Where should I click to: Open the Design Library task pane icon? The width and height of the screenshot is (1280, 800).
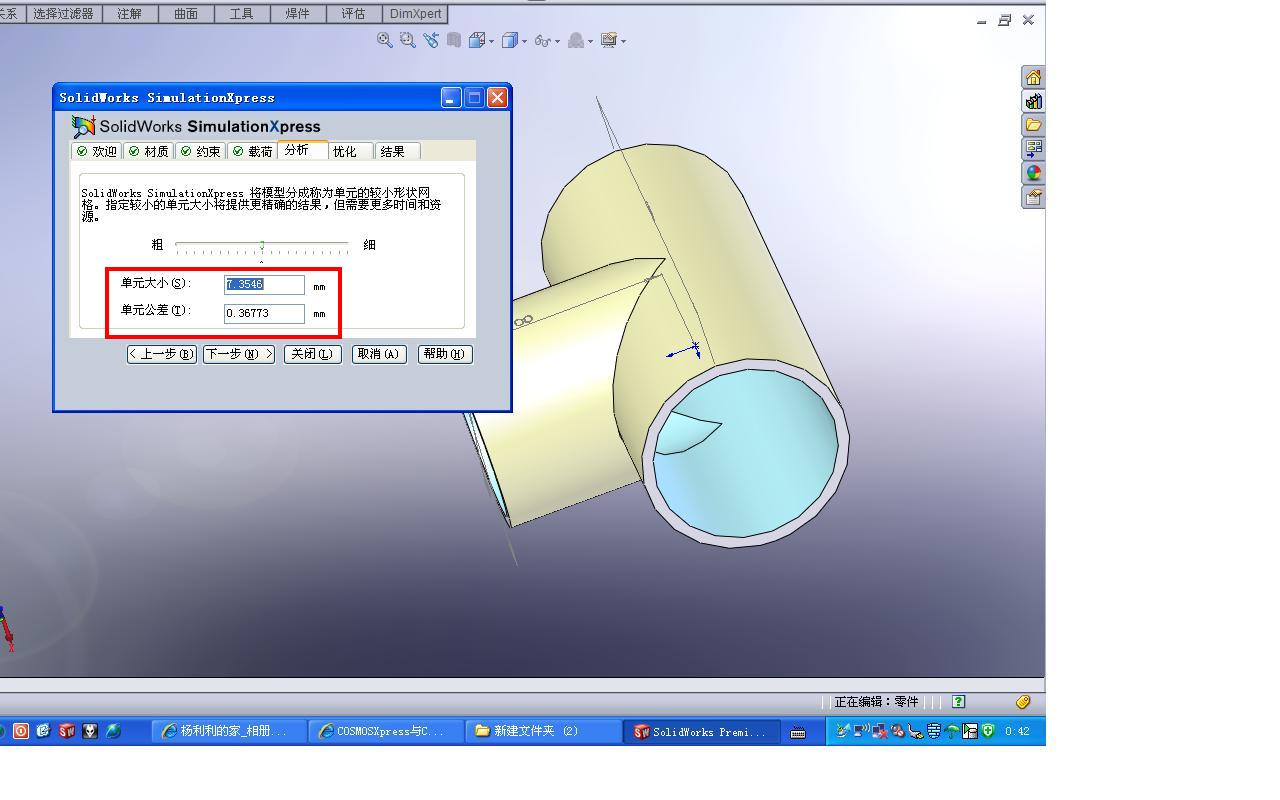coord(1033,101)
